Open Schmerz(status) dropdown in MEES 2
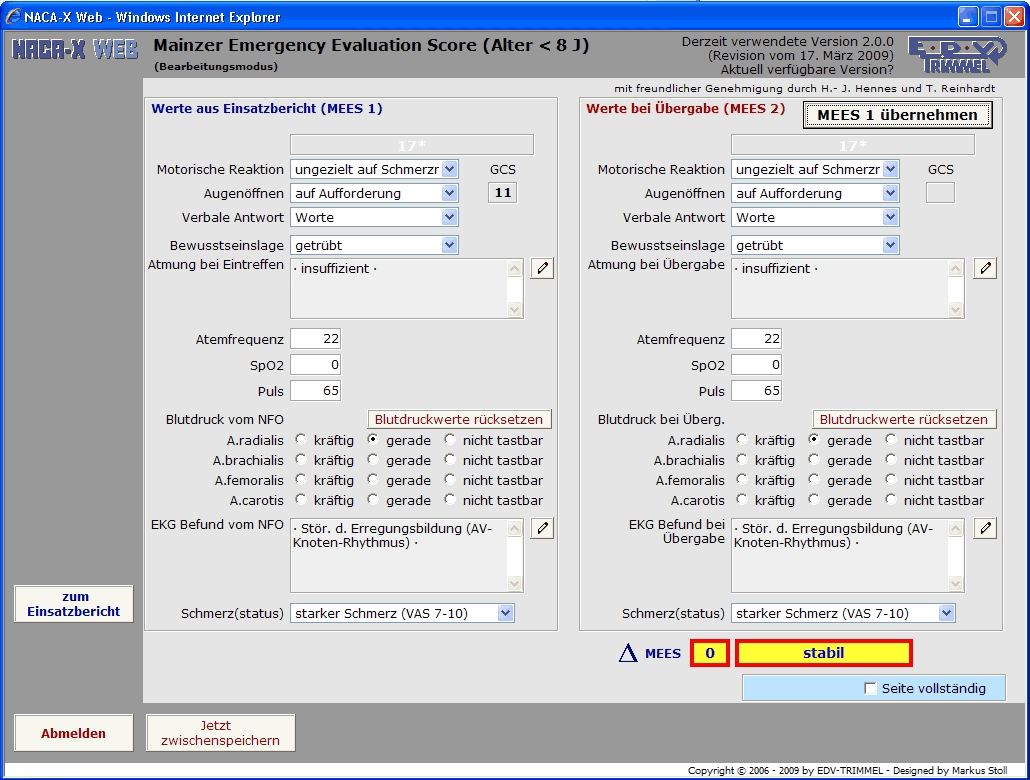Viewport: 1030px width, 780px height. (843, 613)
